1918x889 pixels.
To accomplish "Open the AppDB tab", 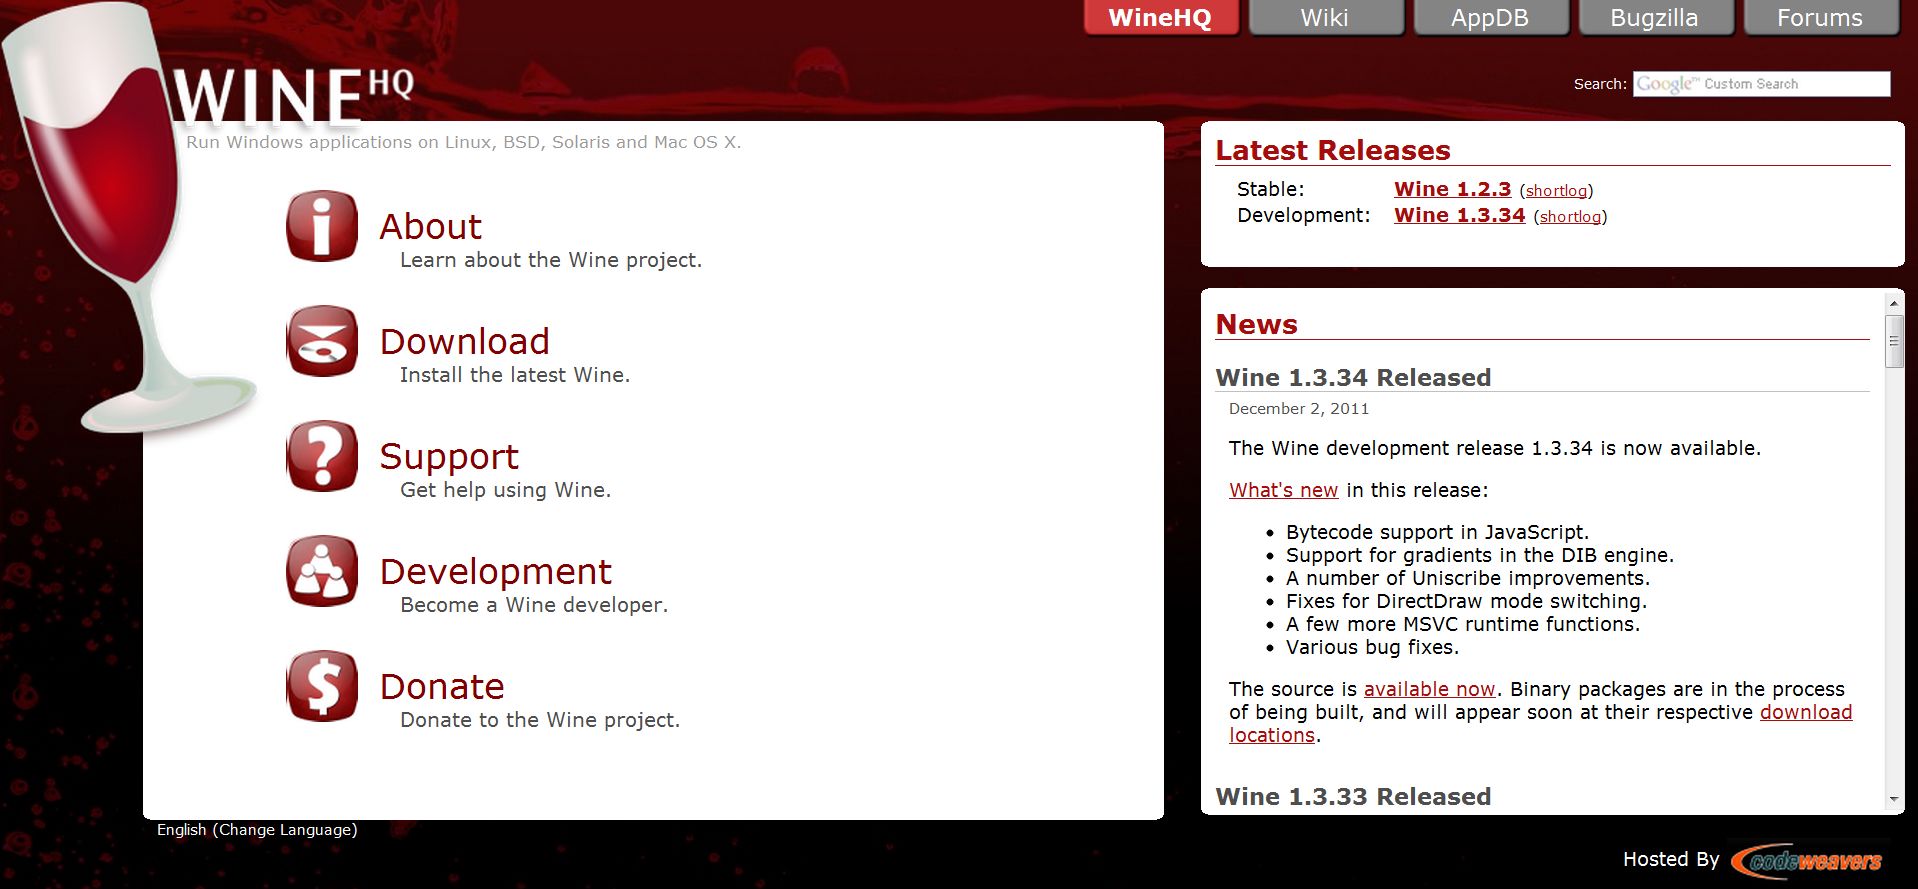I will [x=1490, y=18].
